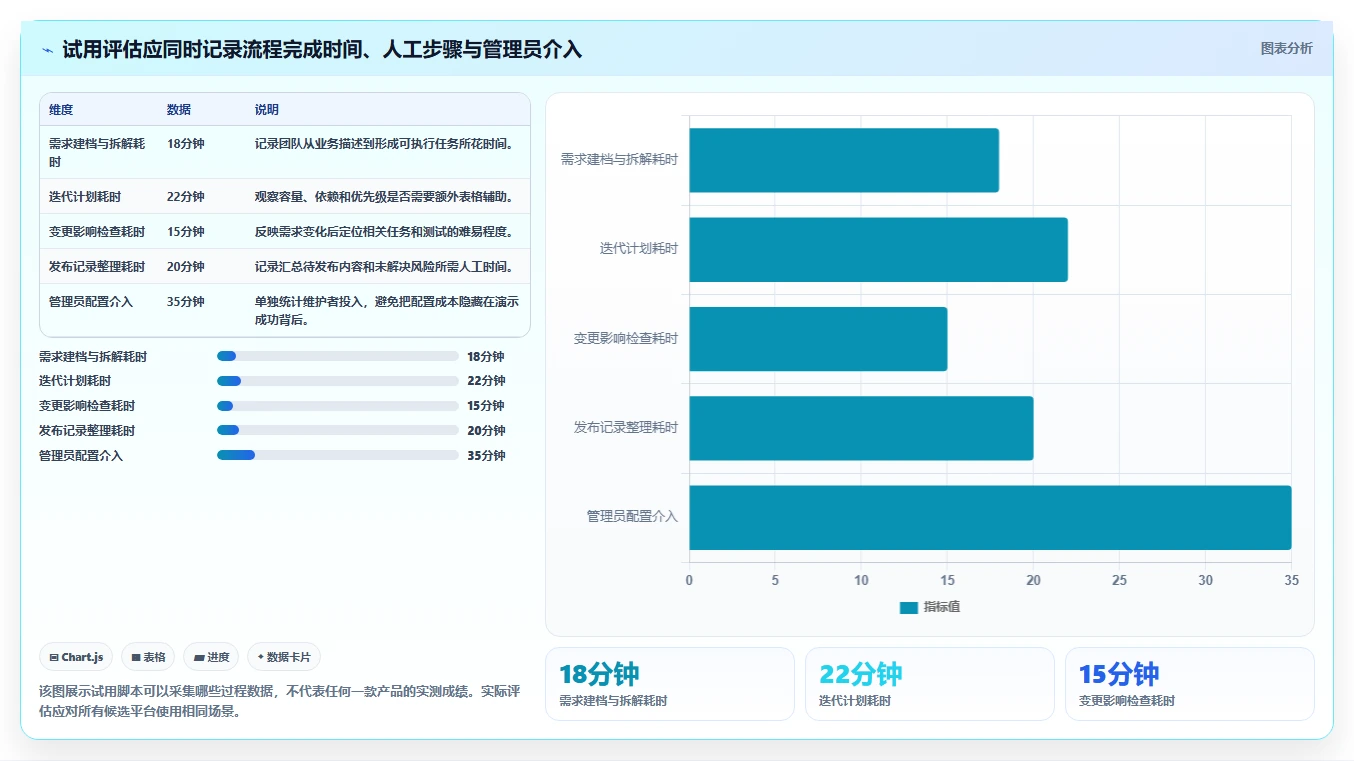
Task: Click 发布记录整理耗时 in the table's 维度 column
Action: (97, 267)
